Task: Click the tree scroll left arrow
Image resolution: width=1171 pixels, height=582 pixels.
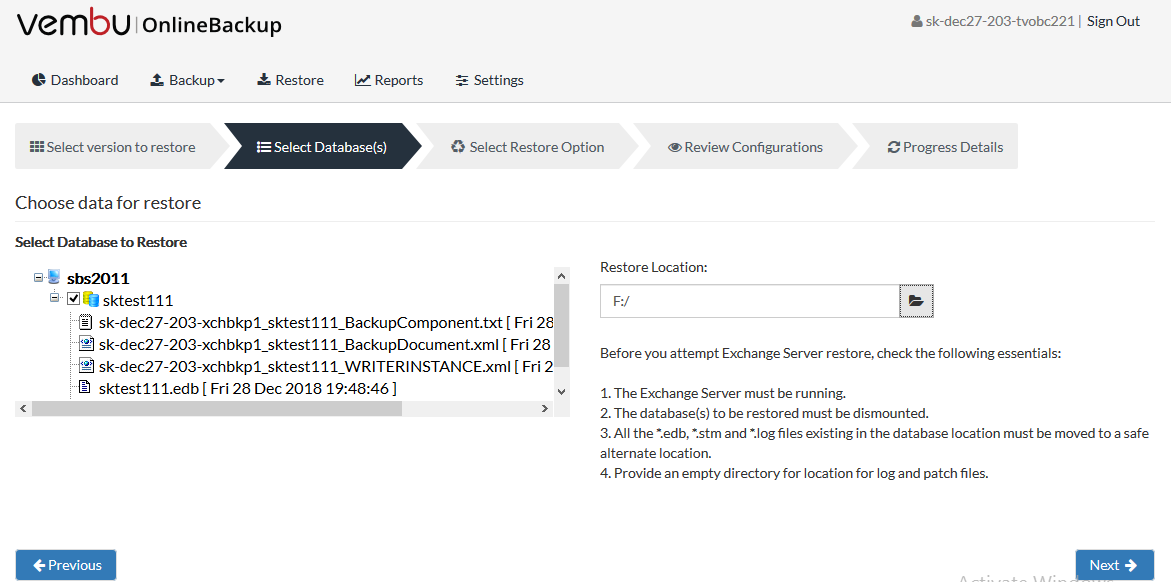Action: [23, 409]
